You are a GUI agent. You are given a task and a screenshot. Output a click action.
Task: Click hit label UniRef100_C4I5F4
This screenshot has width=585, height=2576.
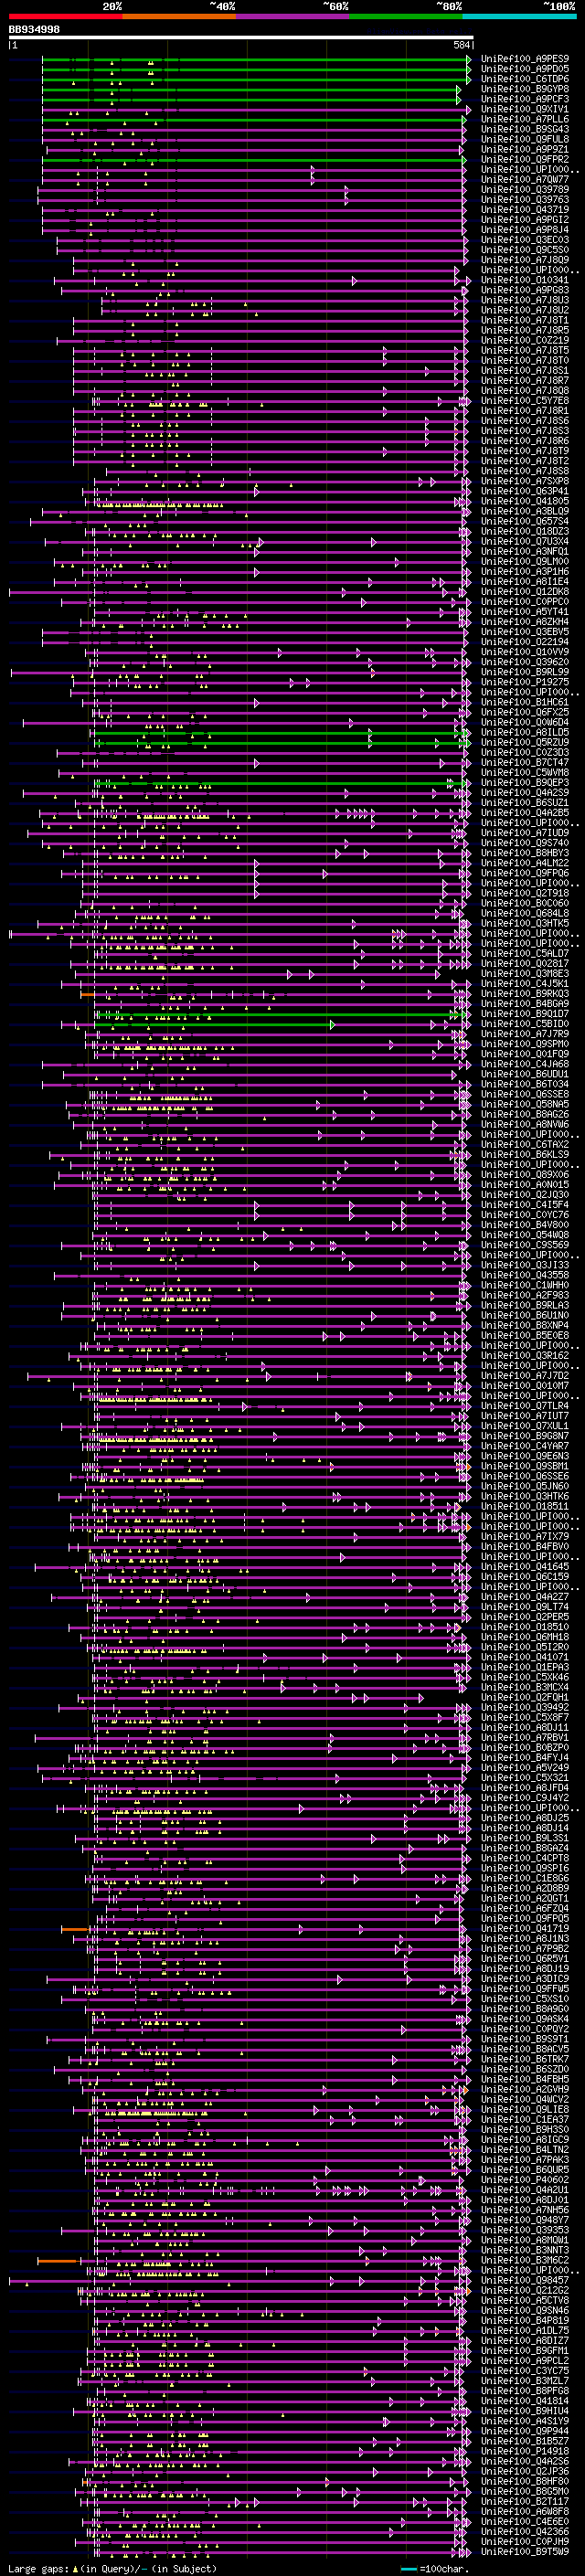(x=525, y=1205)
